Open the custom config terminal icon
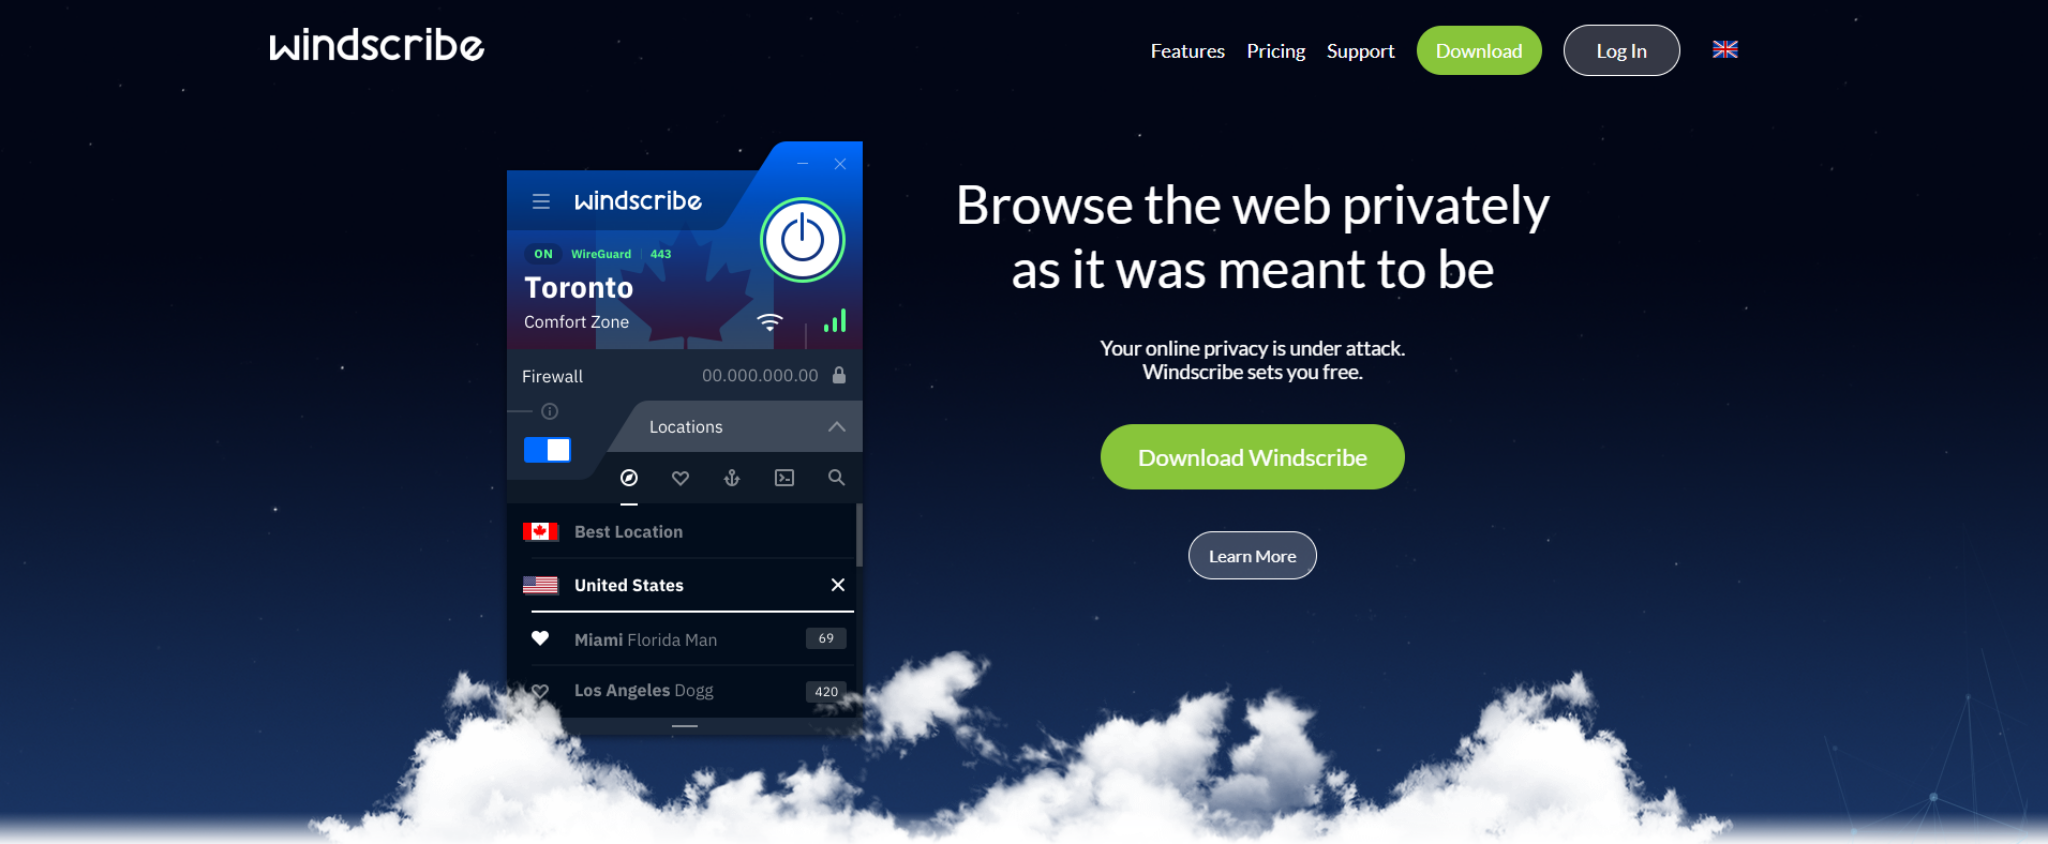Viewport: 2048px width, 844px height. (x=784, y=478)
